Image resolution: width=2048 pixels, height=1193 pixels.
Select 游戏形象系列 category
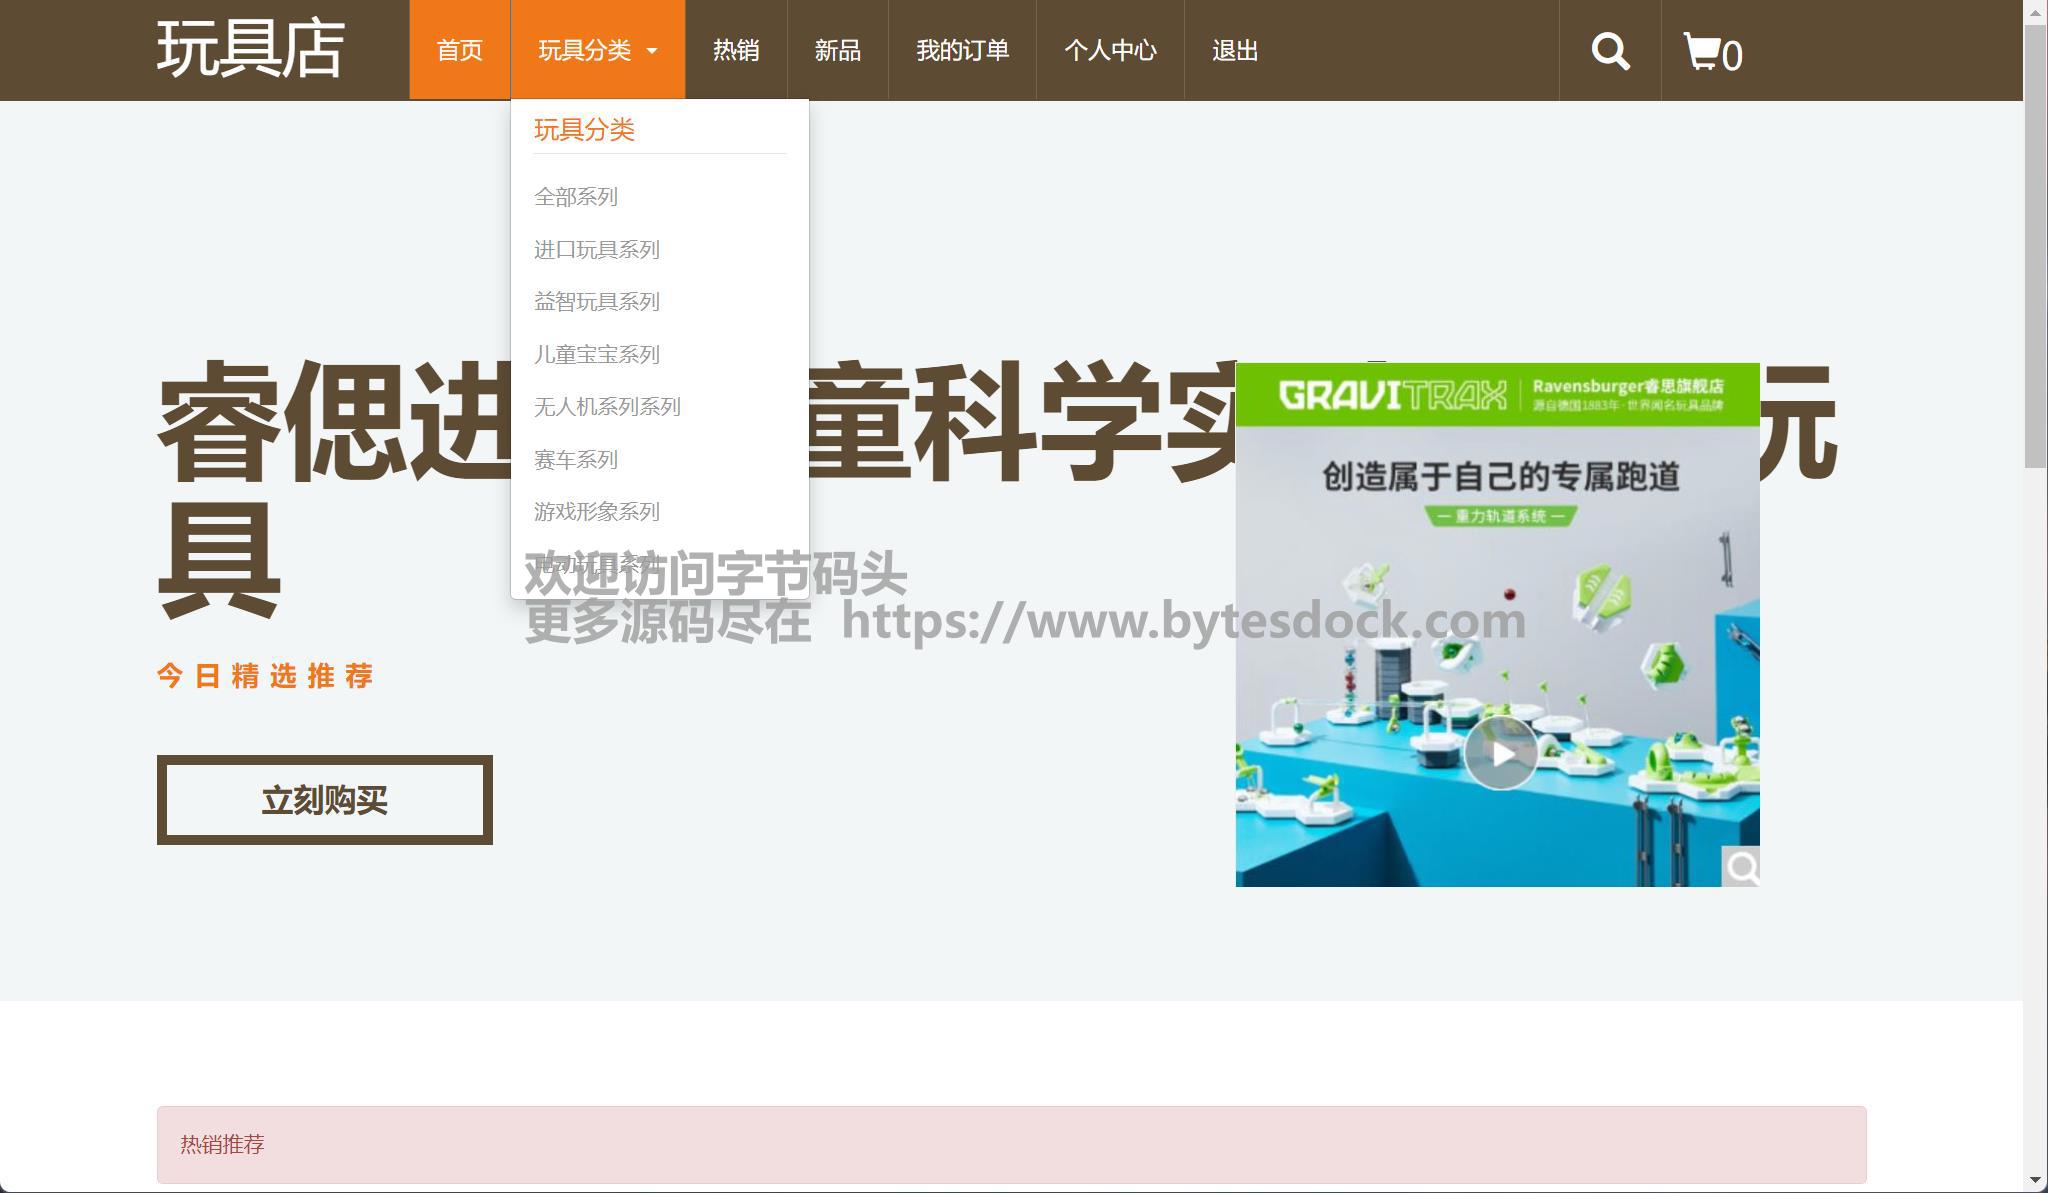597,512
